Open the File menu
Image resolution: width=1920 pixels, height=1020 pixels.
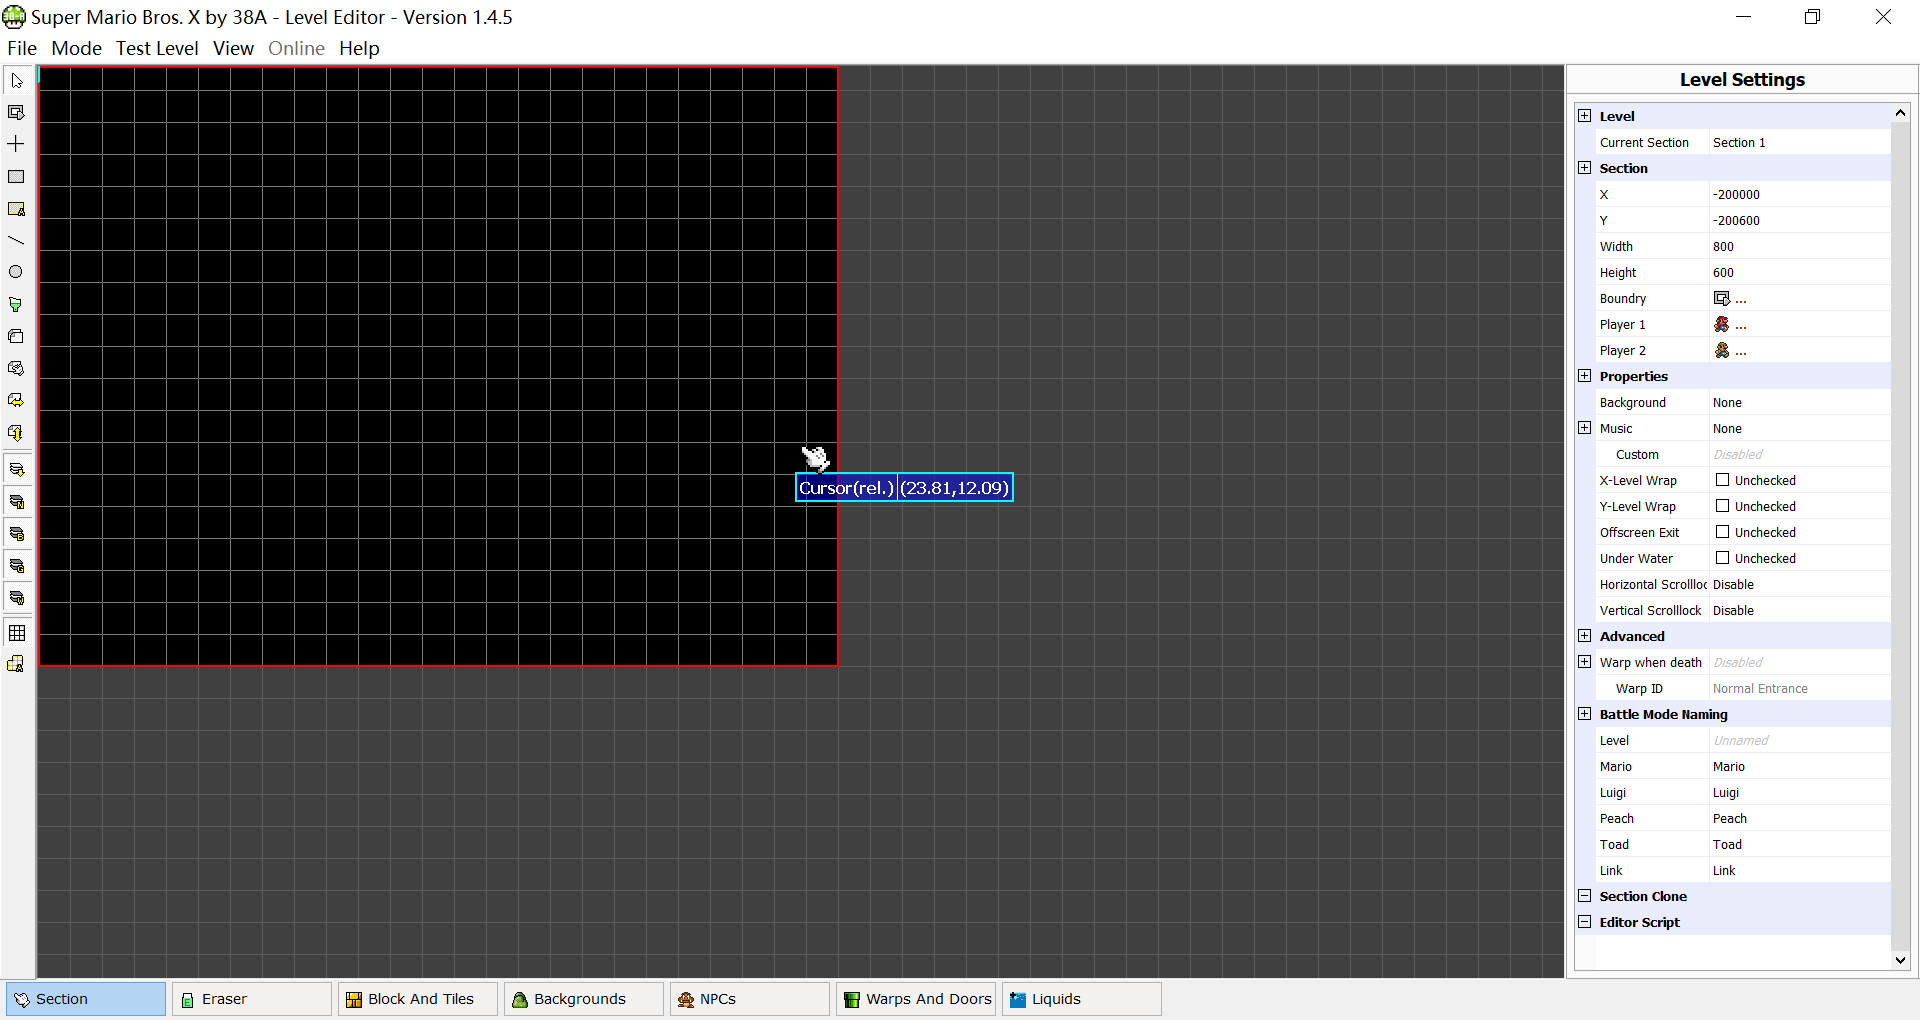pos(22,48)
